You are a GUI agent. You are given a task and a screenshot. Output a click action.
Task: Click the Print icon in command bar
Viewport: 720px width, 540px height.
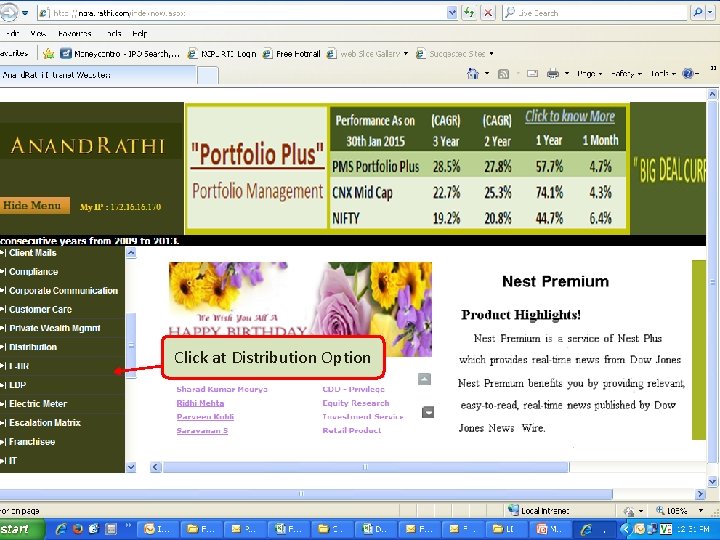(553, 73)
